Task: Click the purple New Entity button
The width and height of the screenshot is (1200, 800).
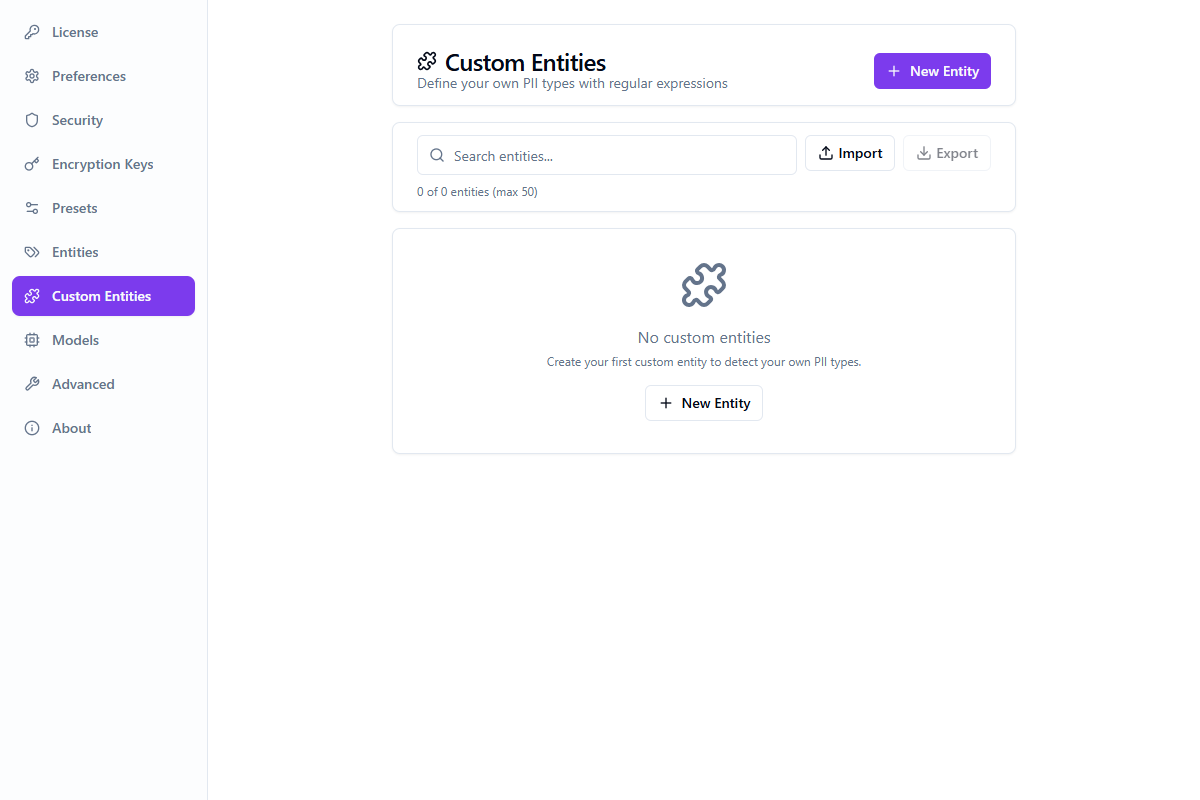Action: 932,70
